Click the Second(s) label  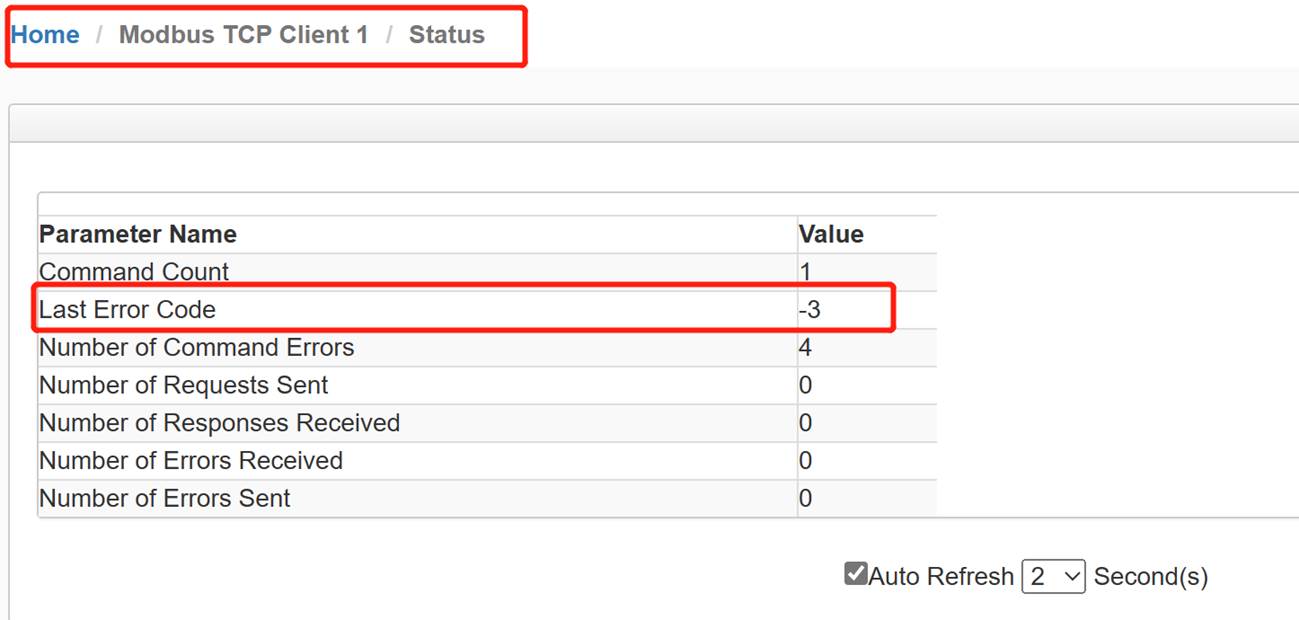1151,577
